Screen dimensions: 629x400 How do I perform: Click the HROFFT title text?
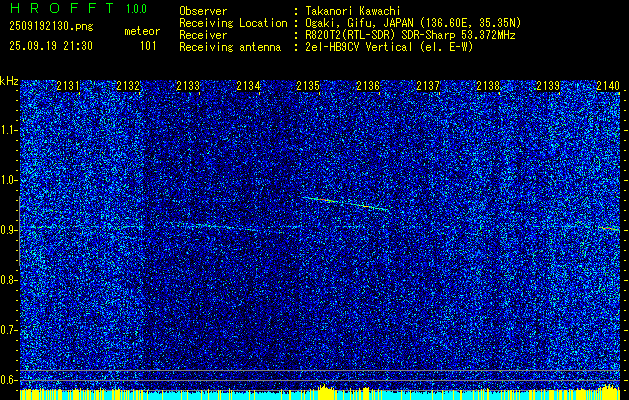coord(62,8)
